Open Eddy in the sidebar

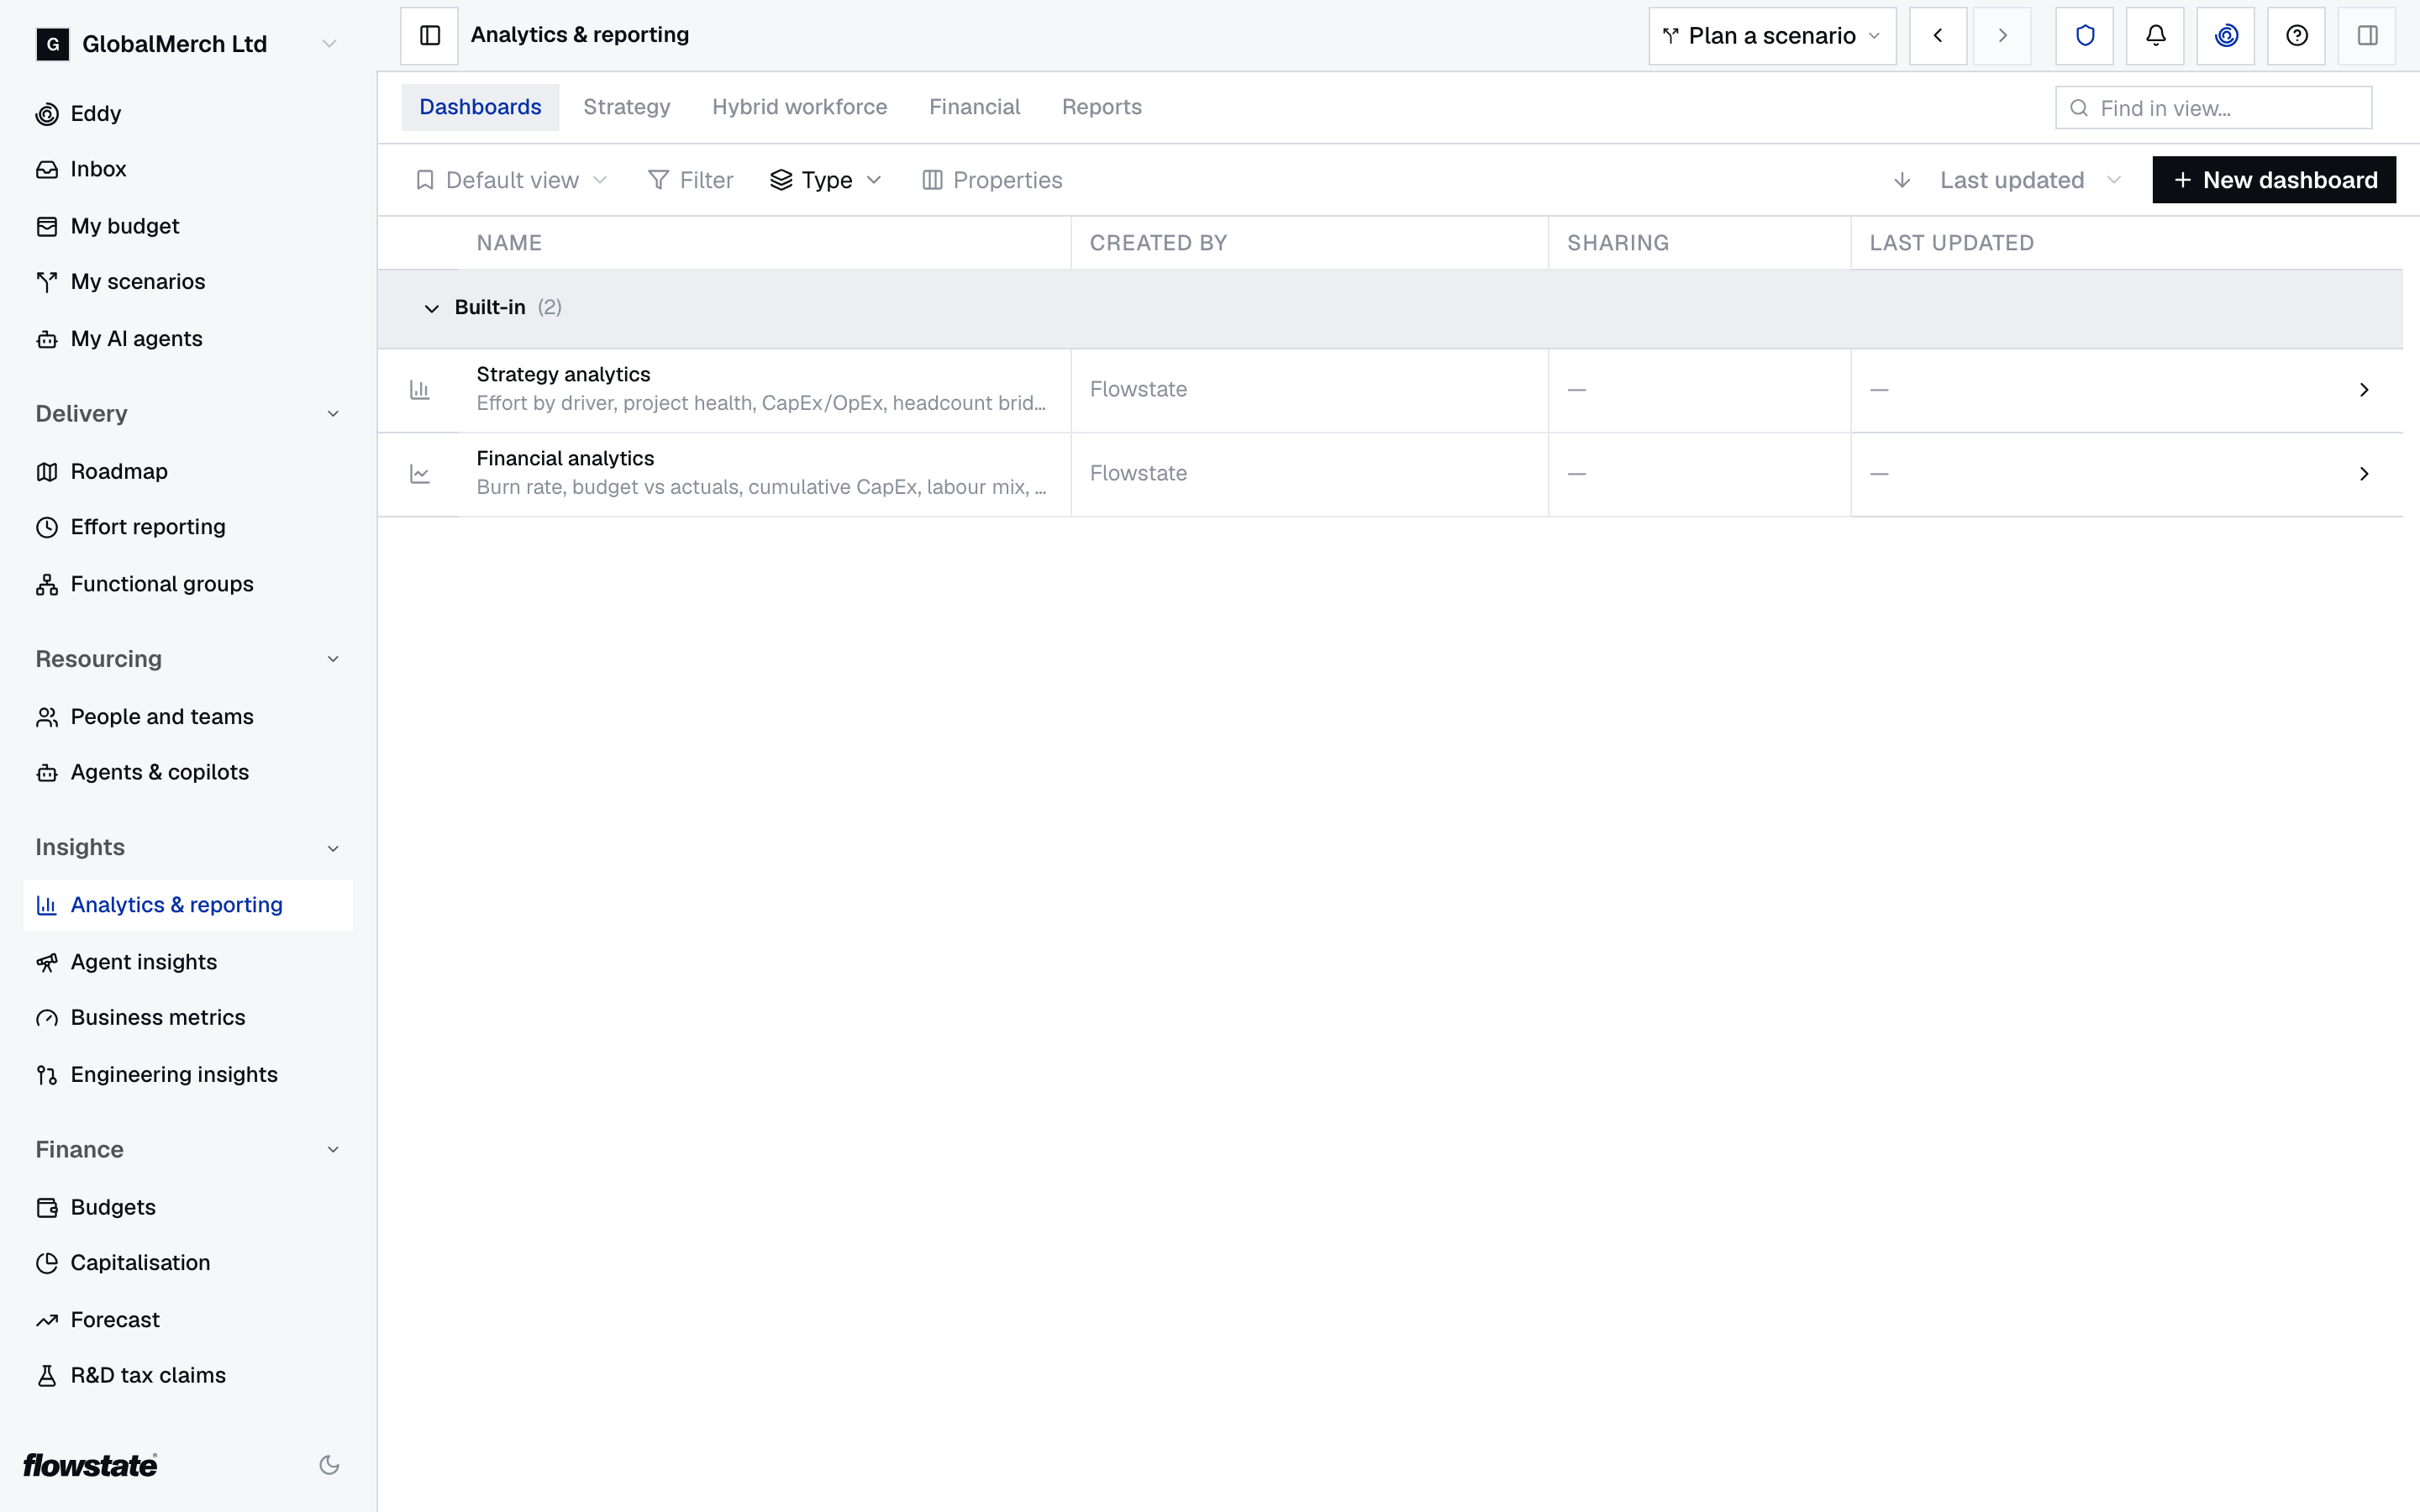pos(188,114)
